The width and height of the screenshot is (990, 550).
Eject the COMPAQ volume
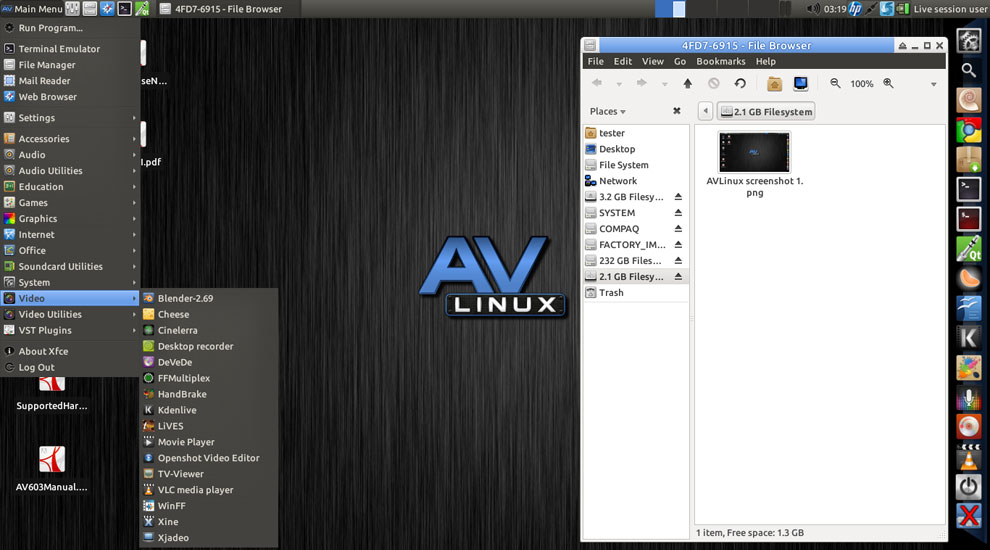(x=678, y=229)
